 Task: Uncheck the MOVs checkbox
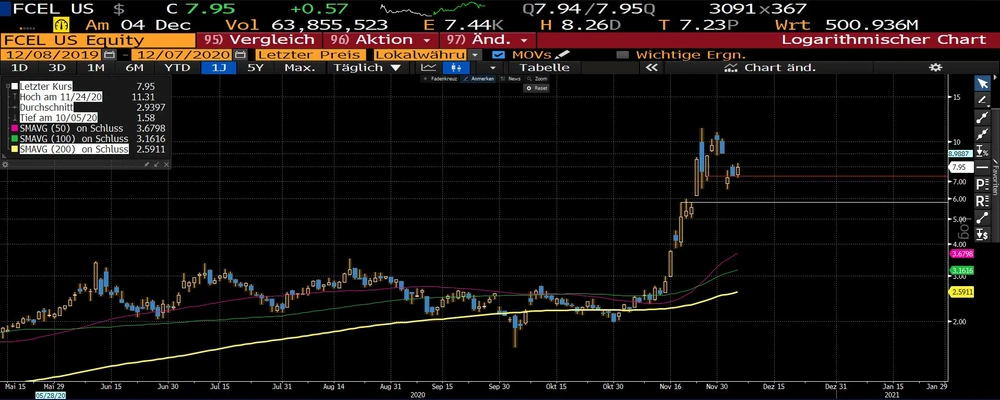pyautogui.click(x=499, y=53)
